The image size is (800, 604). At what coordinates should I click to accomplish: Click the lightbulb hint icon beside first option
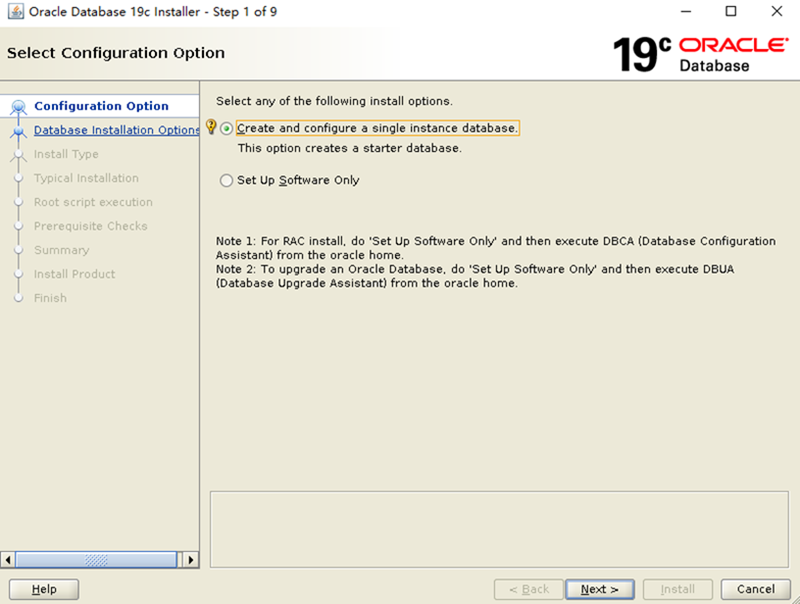pos(211,127)
